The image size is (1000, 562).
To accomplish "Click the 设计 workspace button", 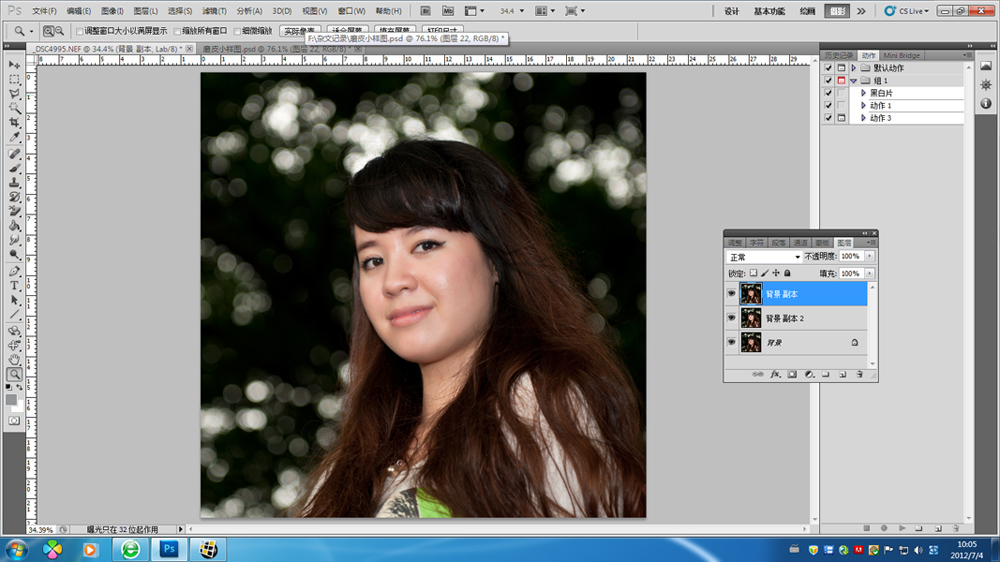I will 731,11.
